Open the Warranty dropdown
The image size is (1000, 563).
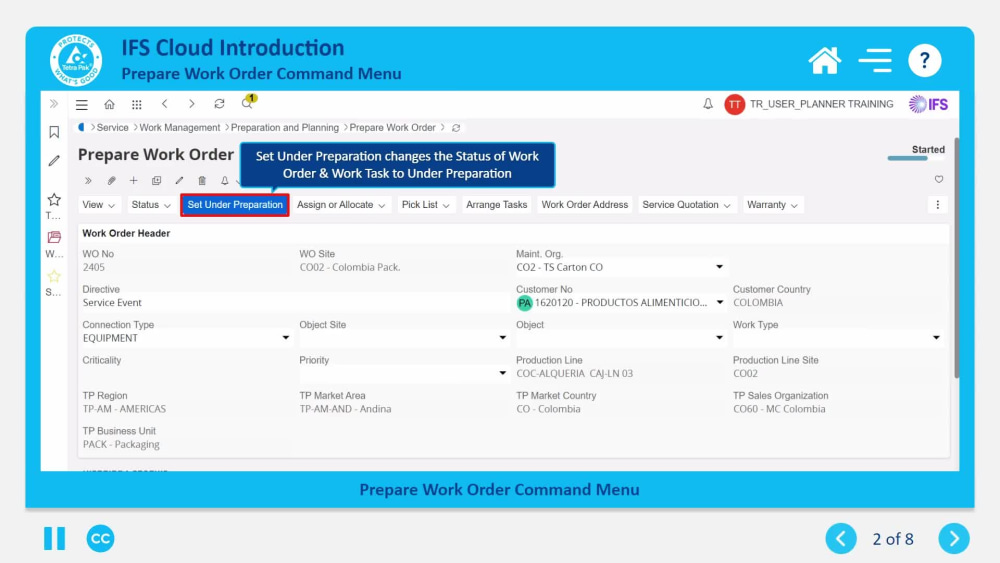[772, 205]
